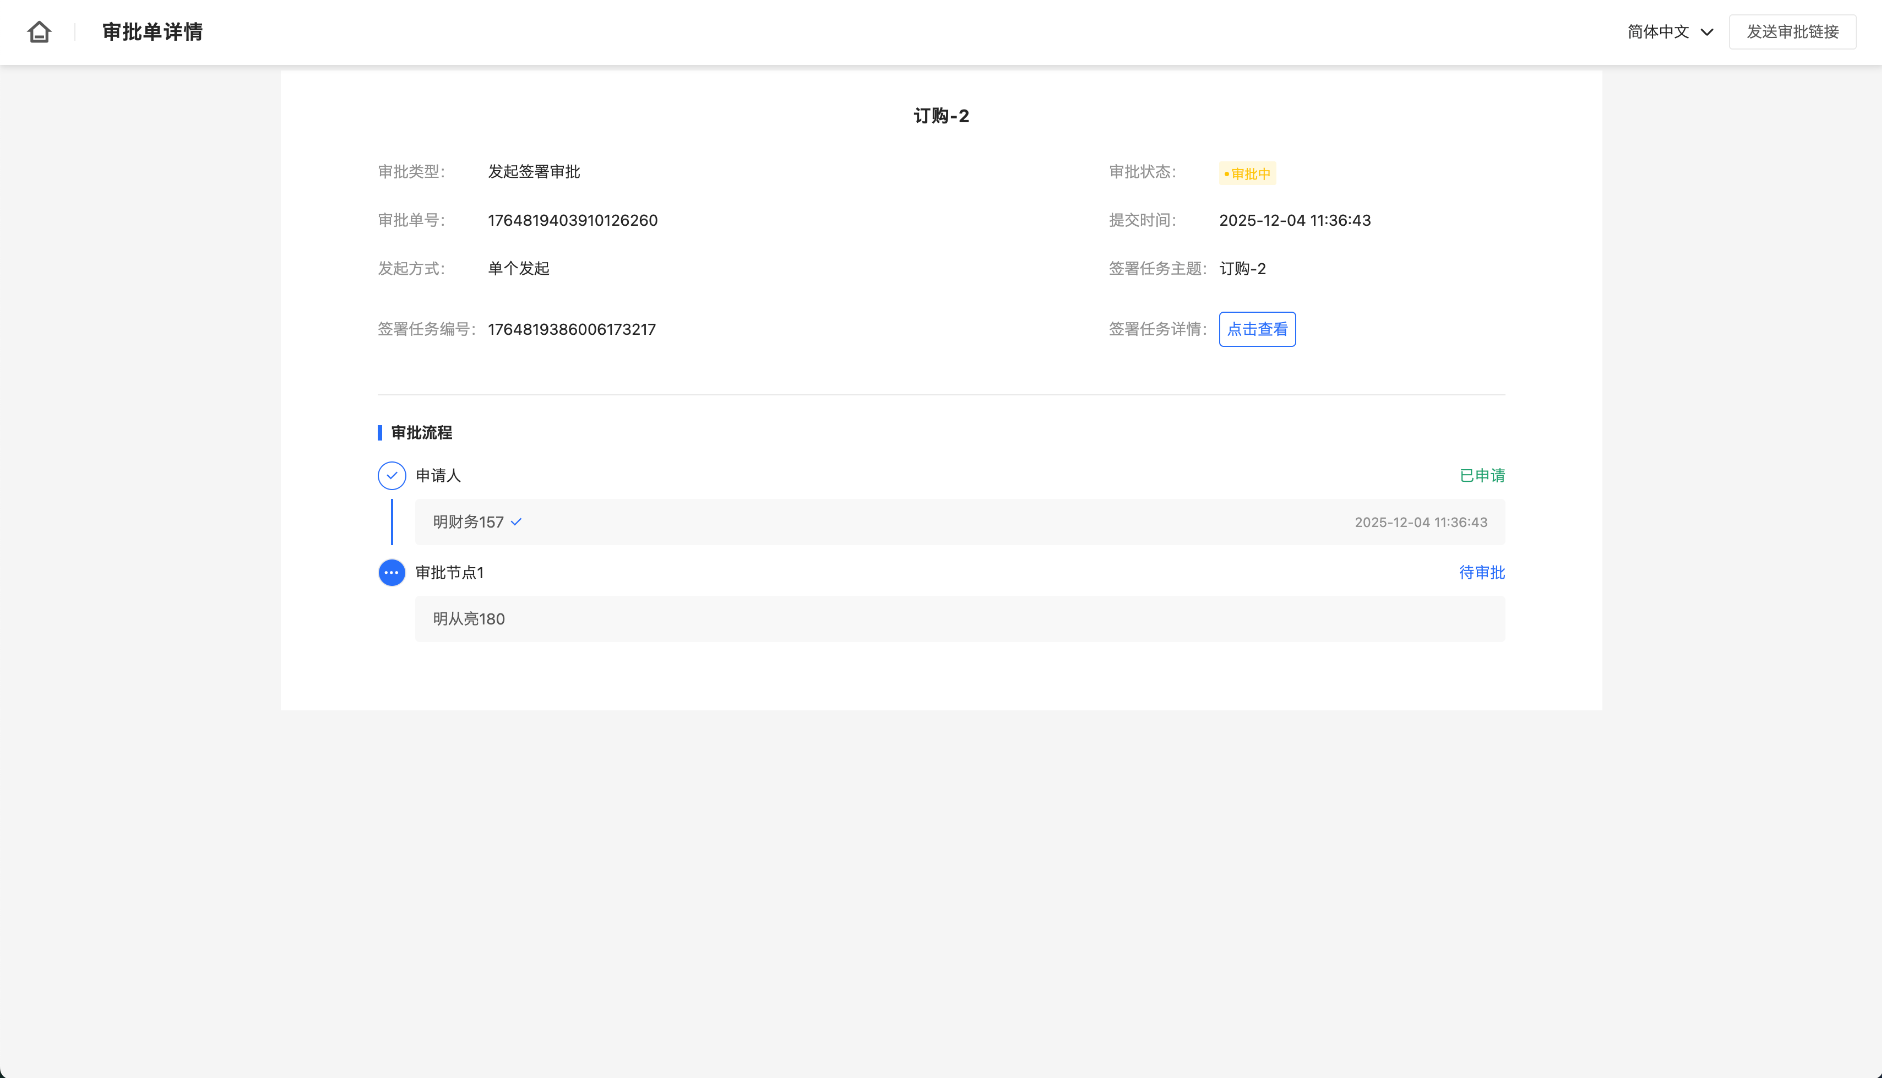Select the 明从亮180 approver row
This screenshot has height=1078, width=1882.
pyautogui.click(x=959, y=619)
